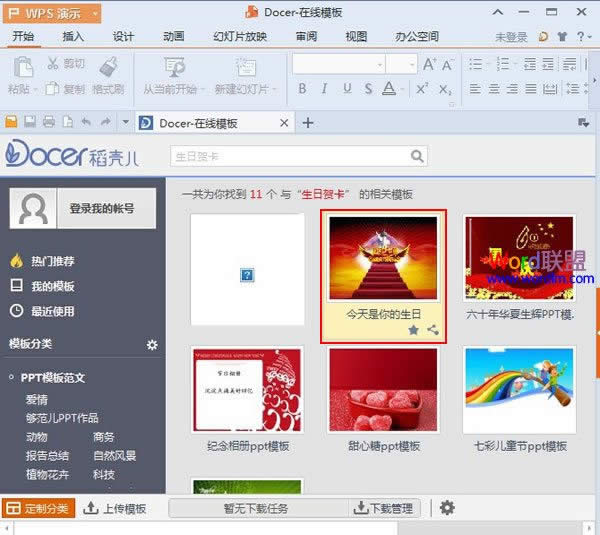Open settings gear beside 模板分类
Image resolution: width=600 pixels, height=535 pixels.
152,345
